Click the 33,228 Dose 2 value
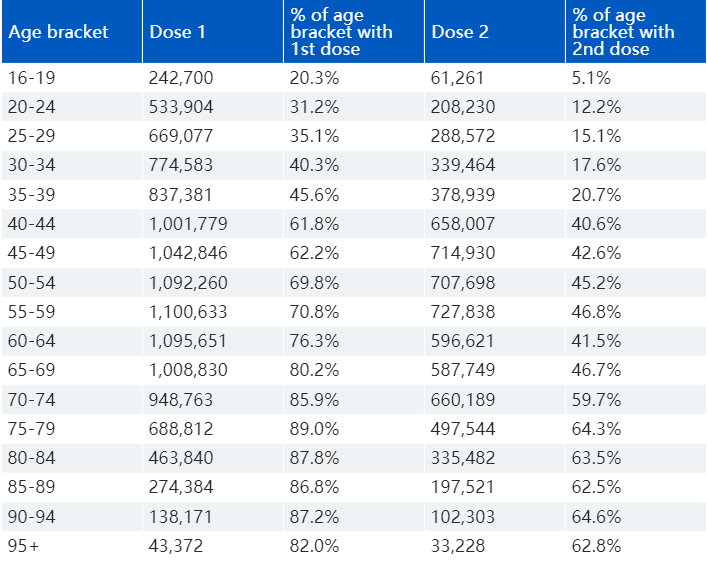The image size is (707, 568). point(458,546)
